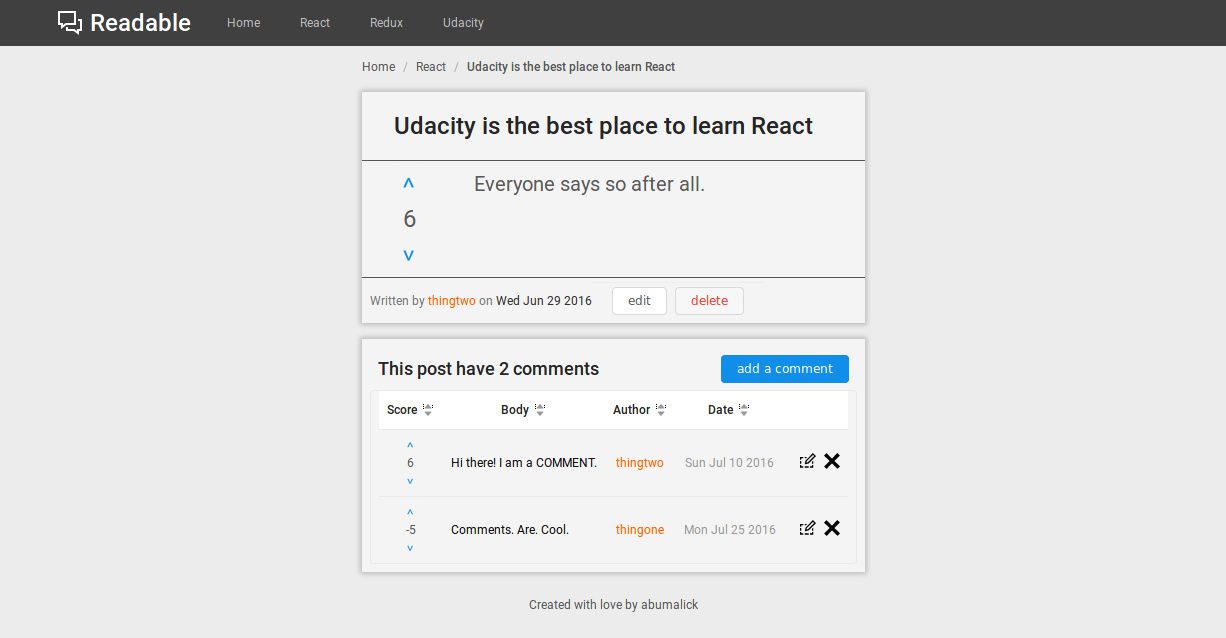Click the footer 'Created with love by abumalick'
This screenshot has height=638, width=1226.
[614, 605]
